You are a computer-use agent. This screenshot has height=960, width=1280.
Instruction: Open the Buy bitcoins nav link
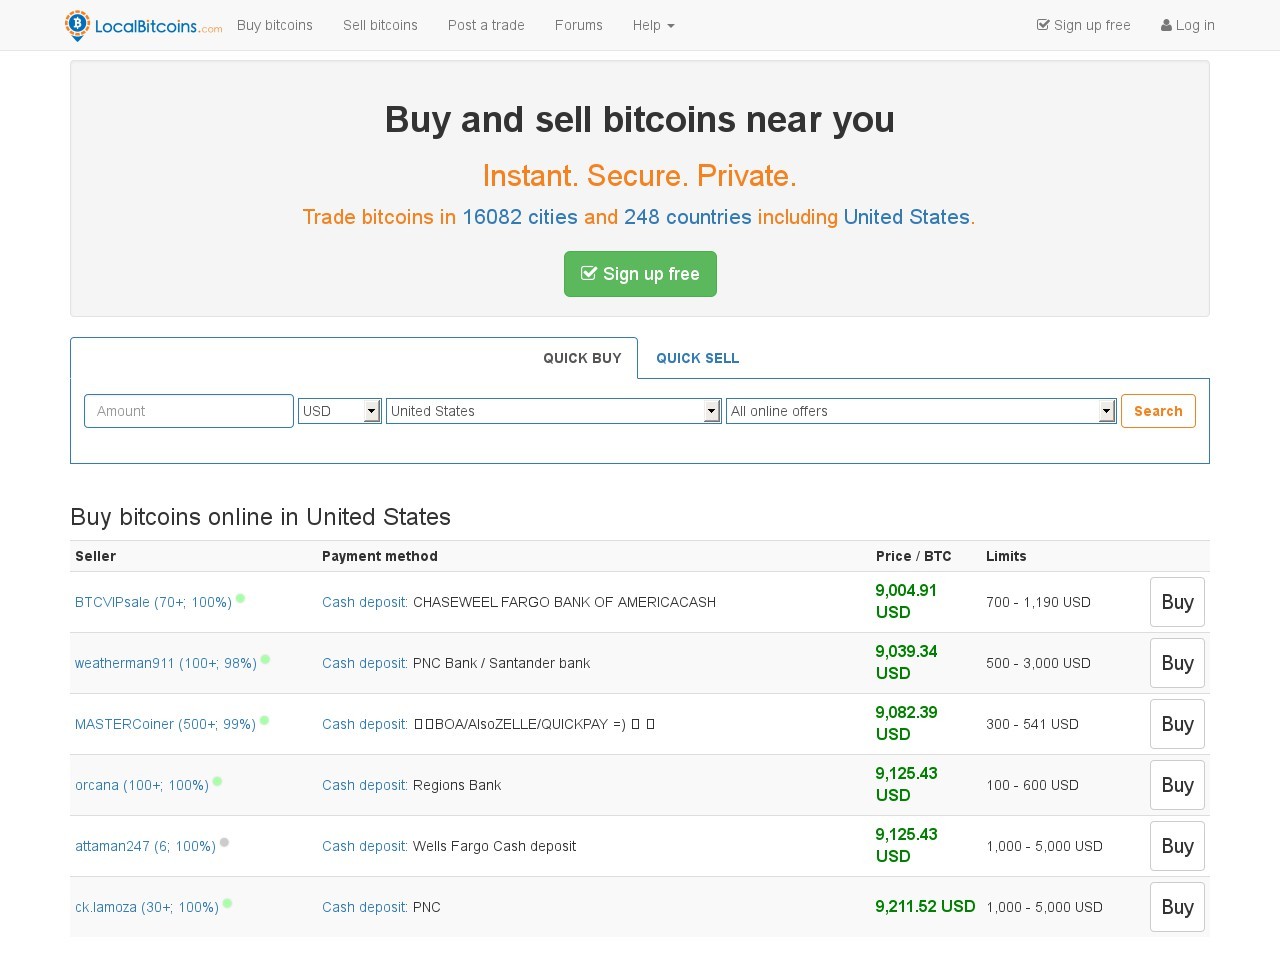tap(275, 25)
